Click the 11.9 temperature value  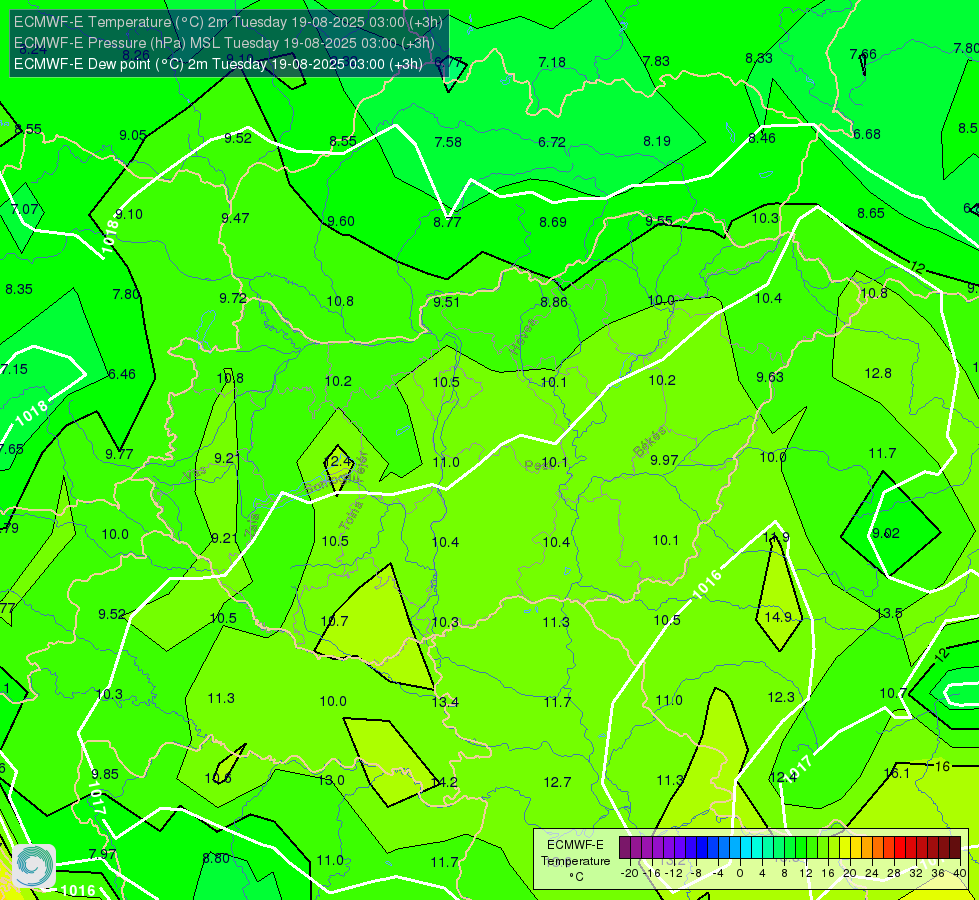[x=776, y=537]
